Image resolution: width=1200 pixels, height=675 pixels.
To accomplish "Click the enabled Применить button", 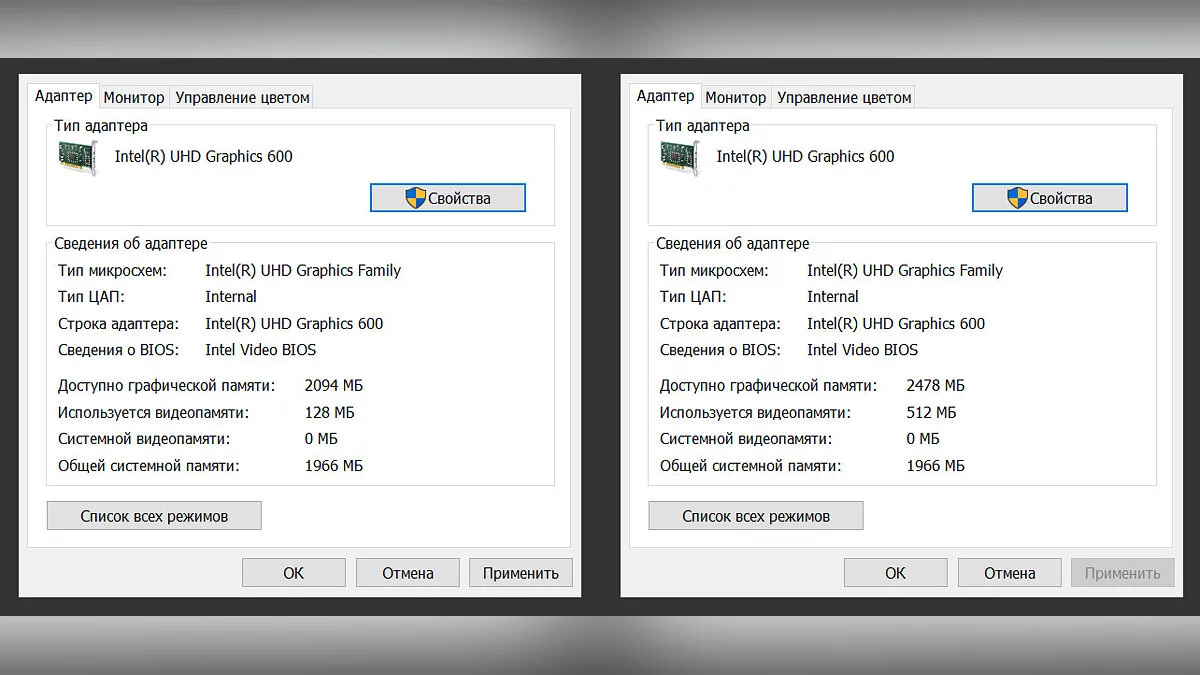I will coord(520,573).
